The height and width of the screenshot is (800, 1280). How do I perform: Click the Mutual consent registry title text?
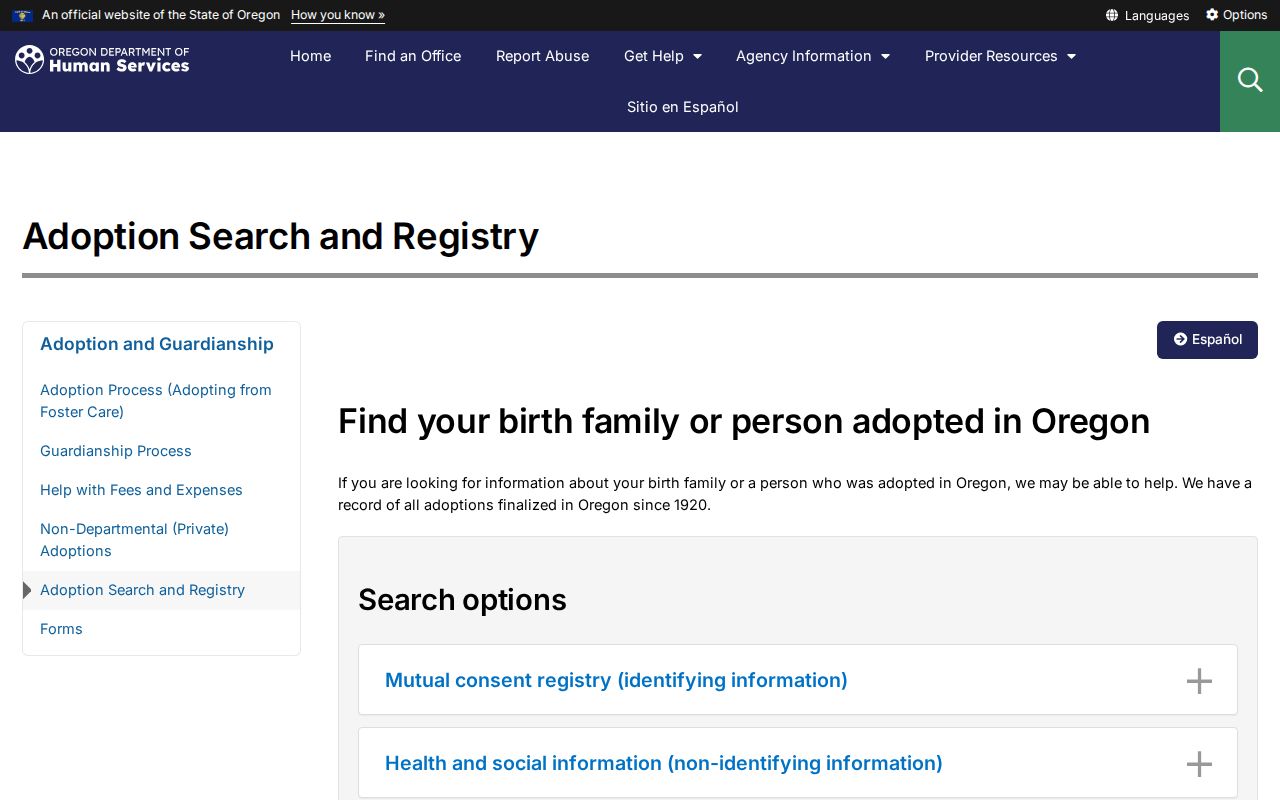tap(616, 680)
